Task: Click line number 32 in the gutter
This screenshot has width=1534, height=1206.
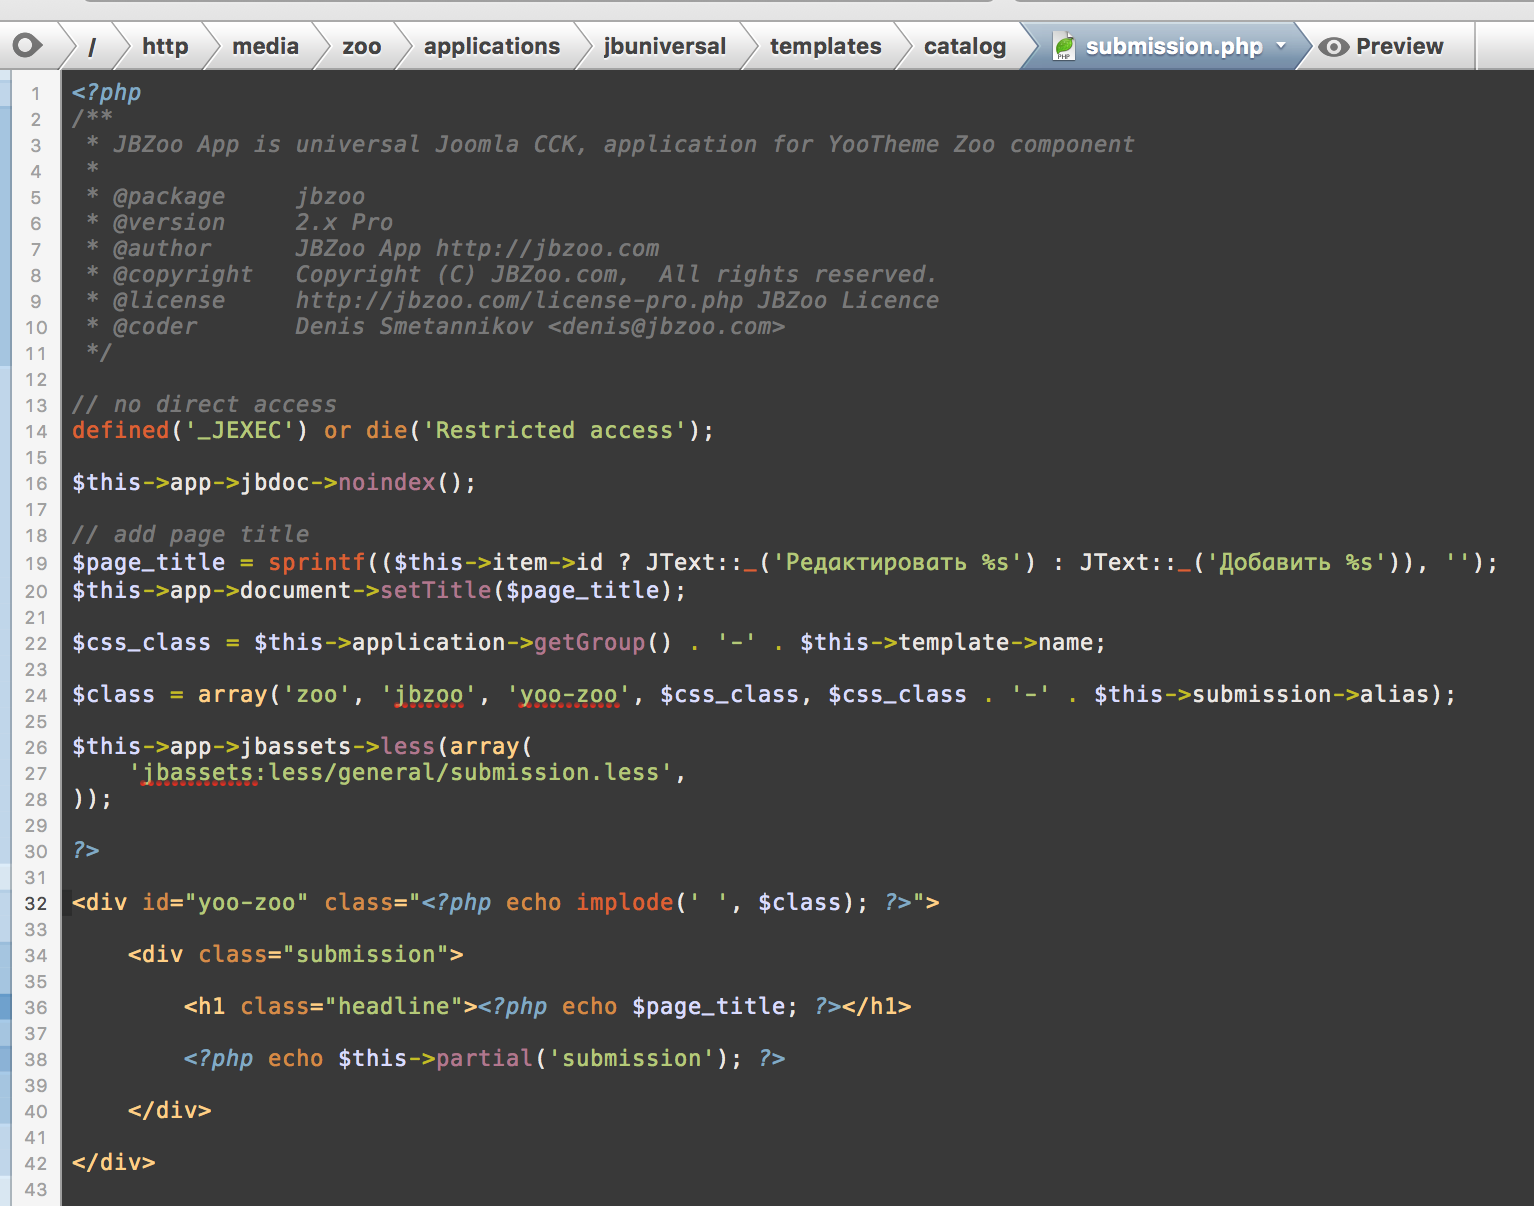Action: tap(36, 904)
